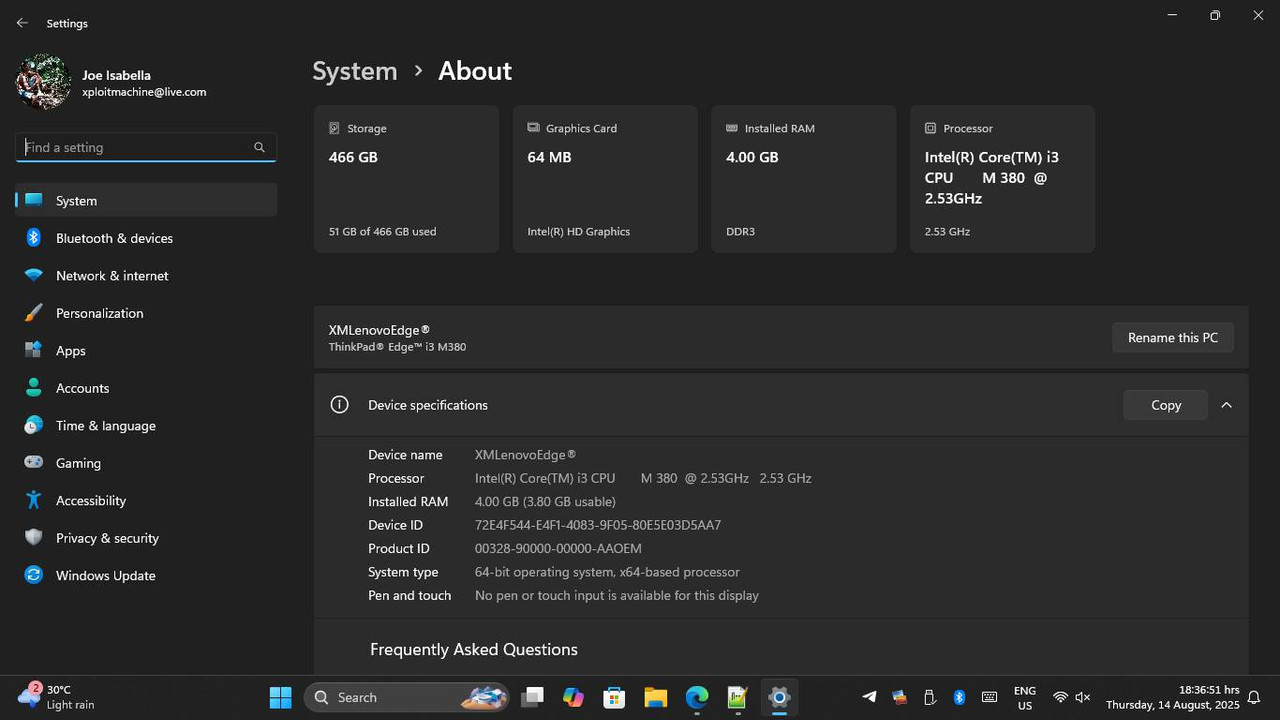
Task: Open the Windows Start menu
Action: [281, 697]
